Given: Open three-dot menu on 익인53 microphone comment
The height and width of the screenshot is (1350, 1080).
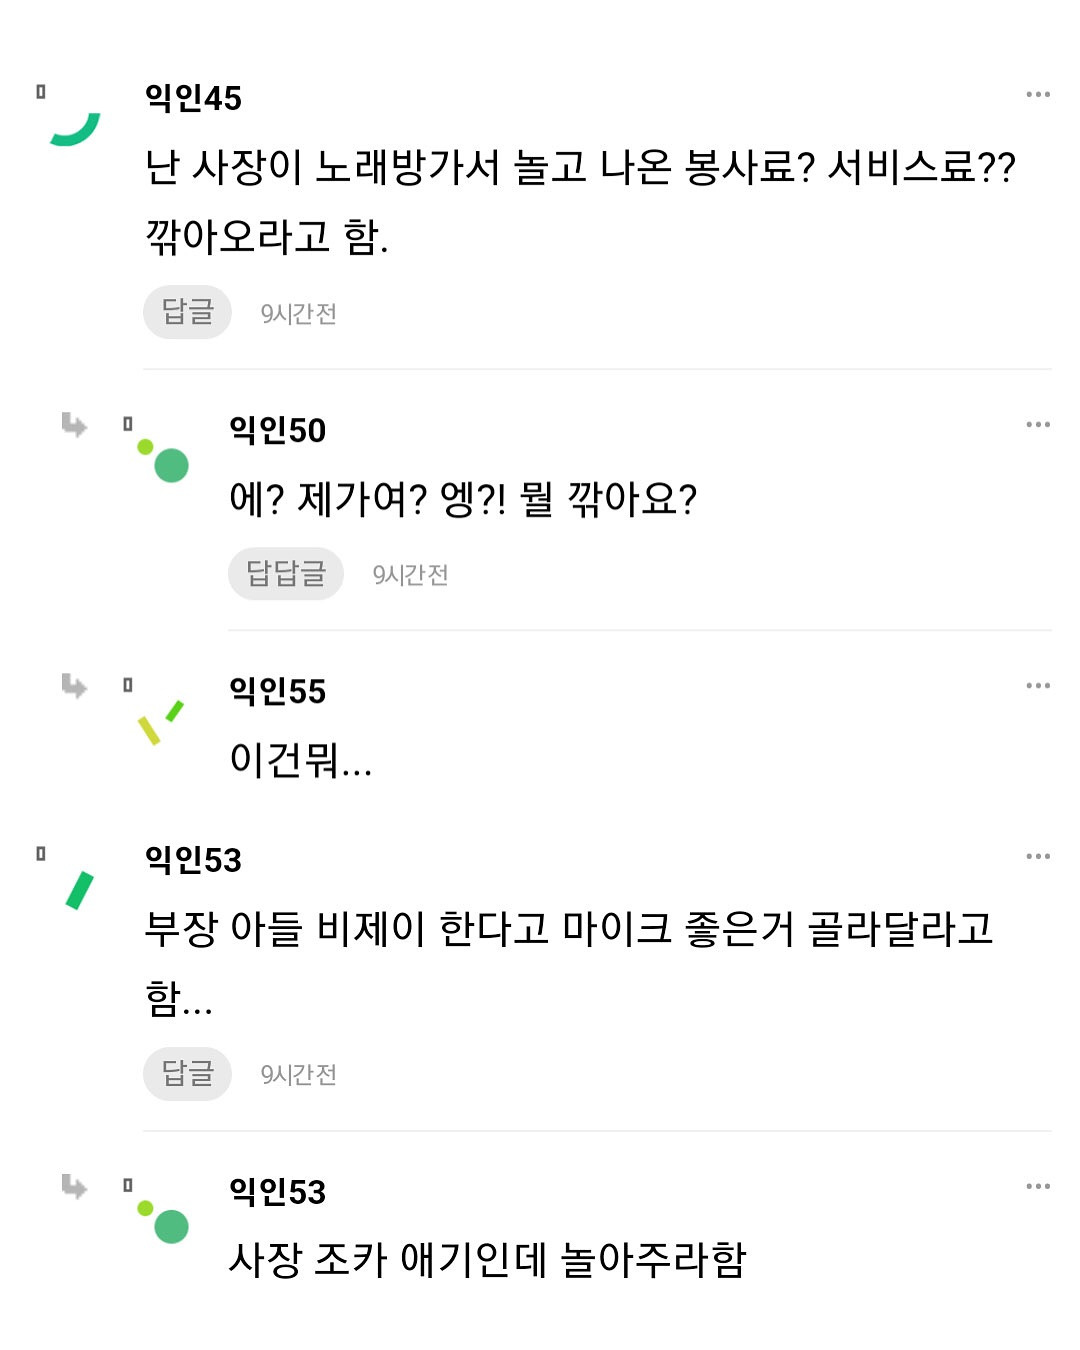Looking at the screenshot, I should click(1038, 857).
